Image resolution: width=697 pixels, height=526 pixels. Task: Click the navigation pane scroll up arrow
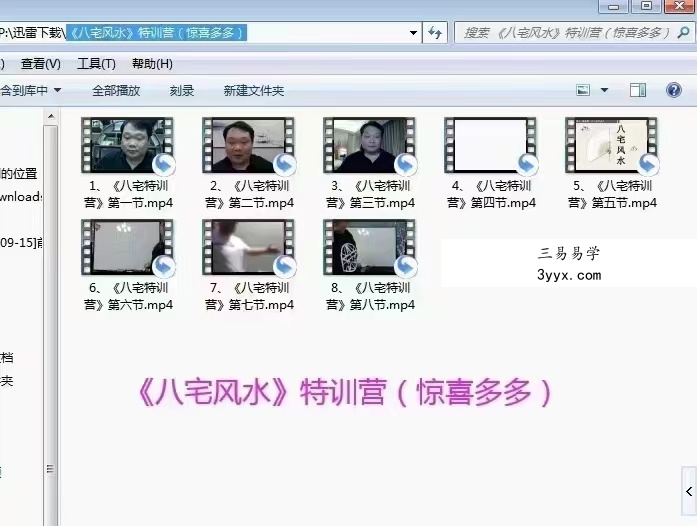(x=51, y=116)
